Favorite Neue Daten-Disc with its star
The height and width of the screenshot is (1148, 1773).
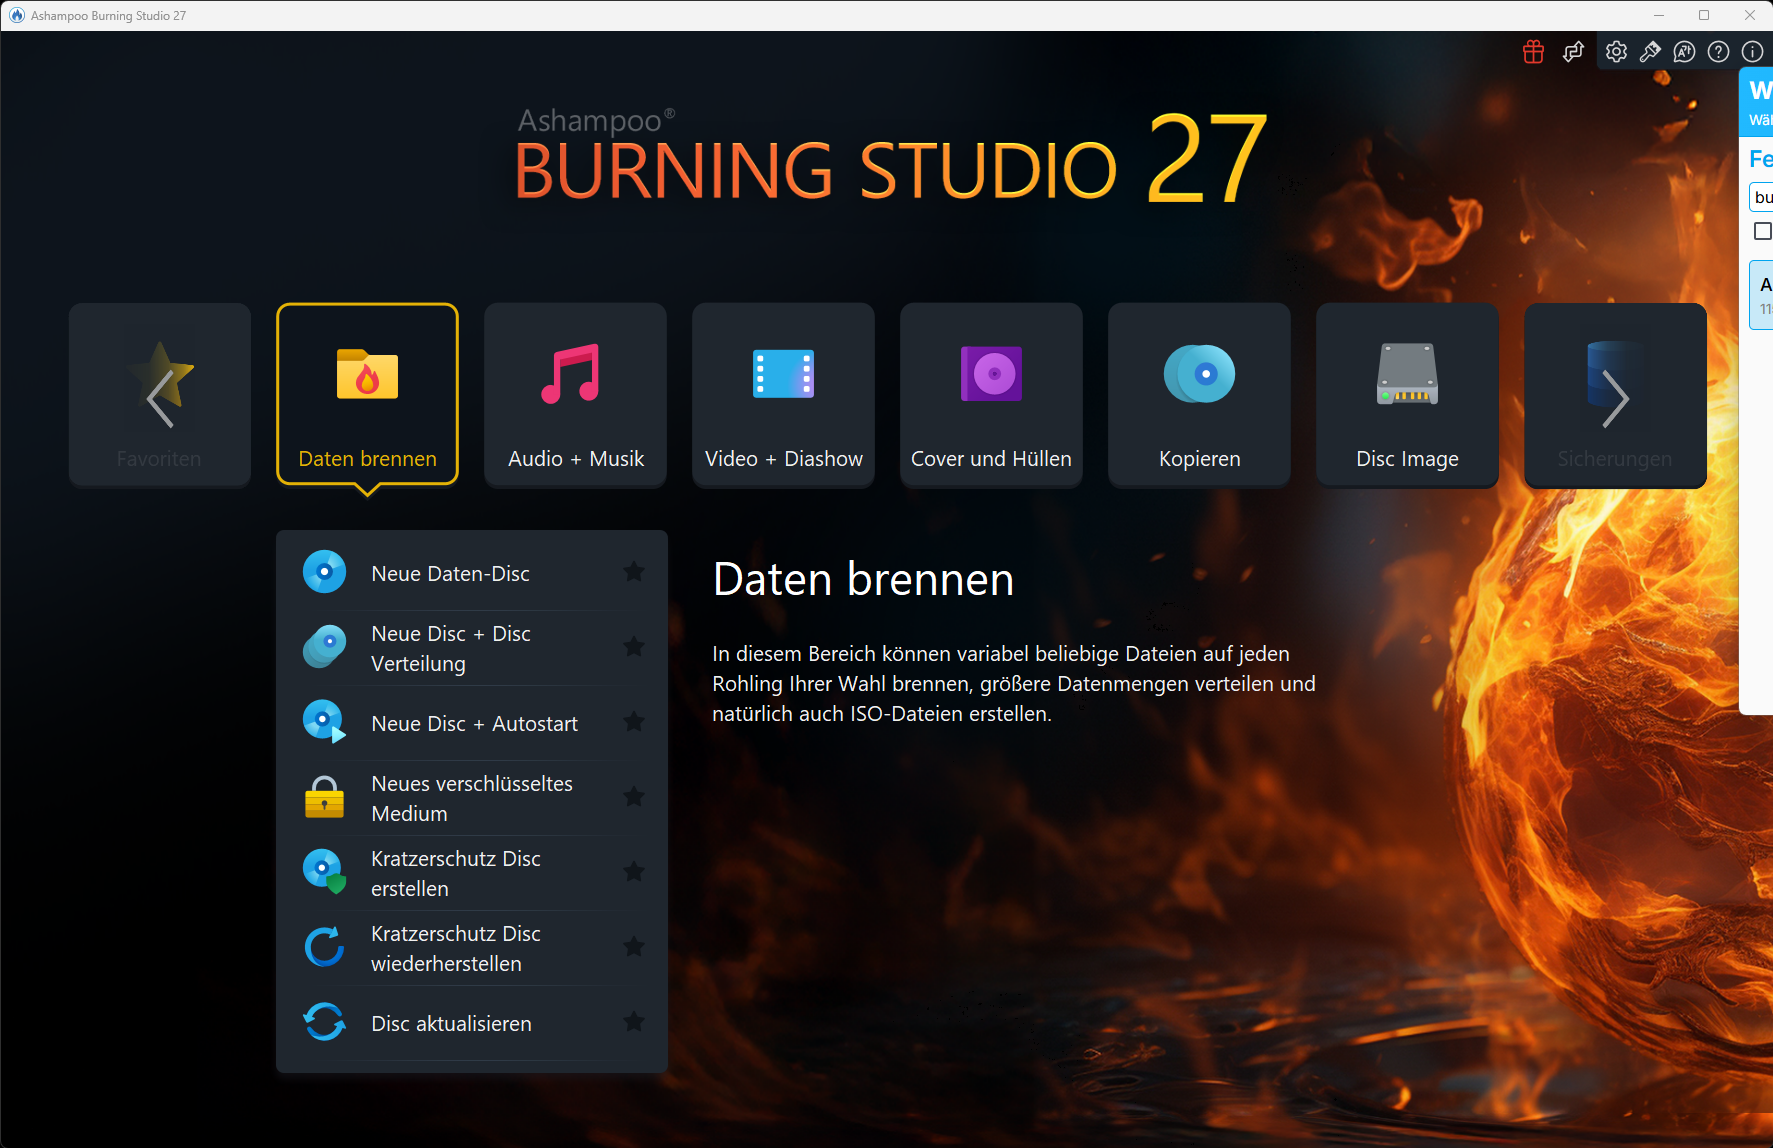pyautogui.click(x=634, y=571)
